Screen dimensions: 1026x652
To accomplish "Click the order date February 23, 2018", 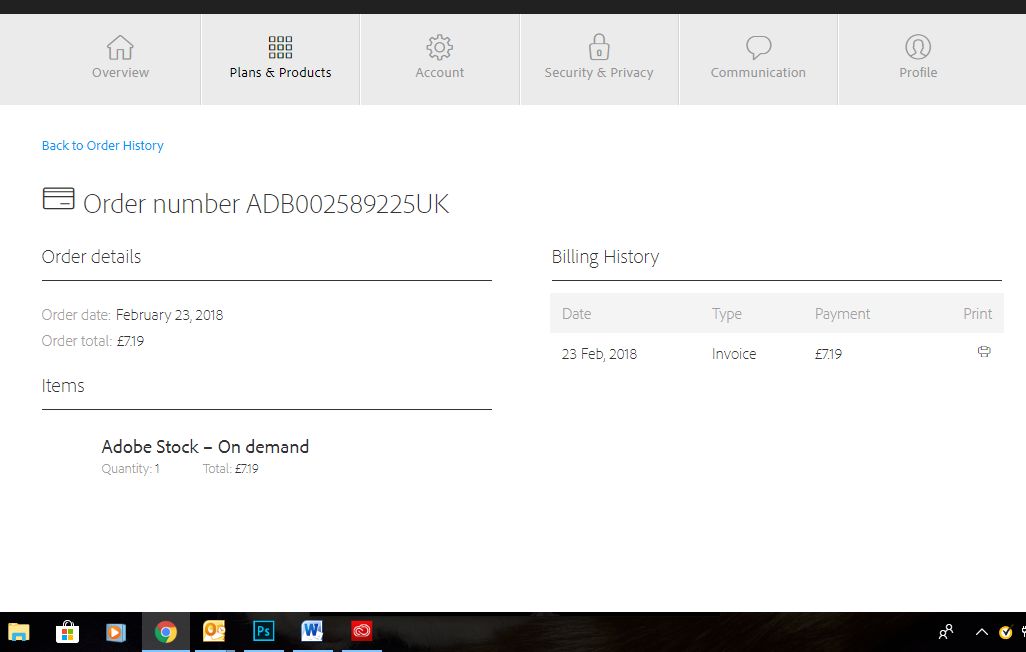I will pos(169,315).
